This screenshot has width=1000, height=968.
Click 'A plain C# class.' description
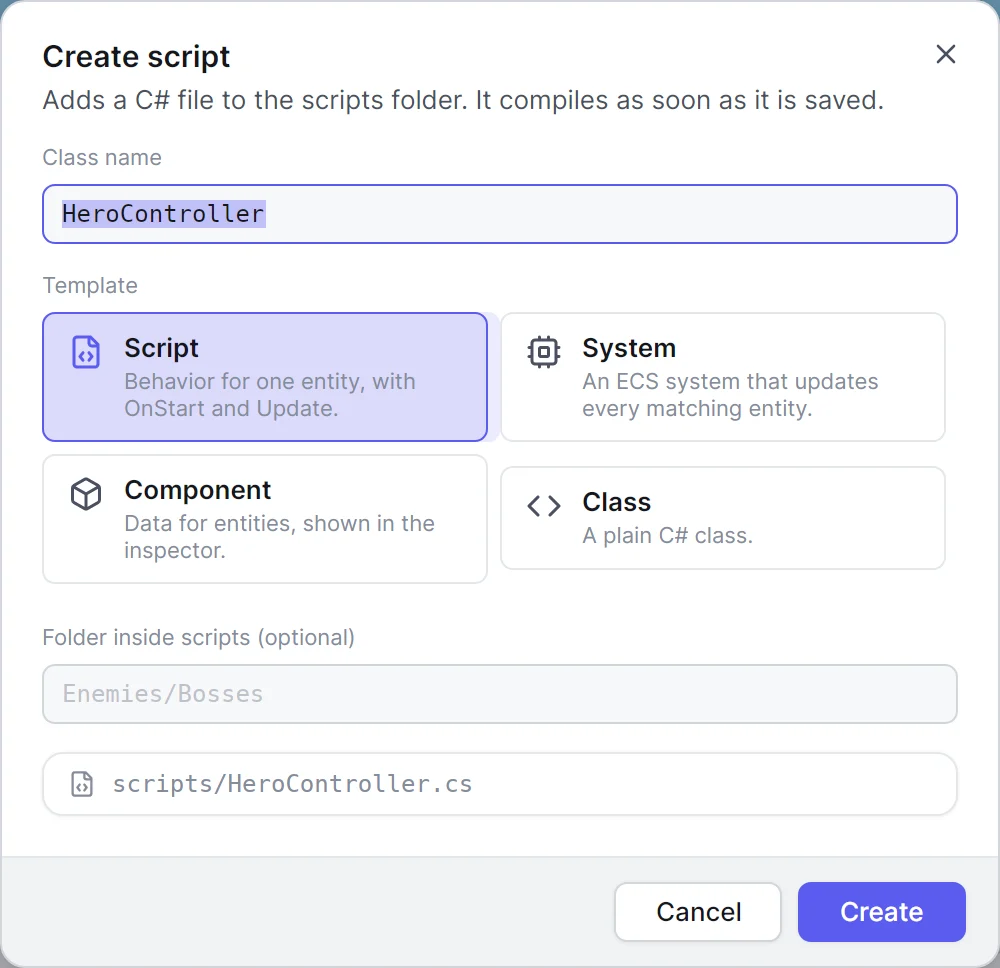pyautogui.click(x=667, y=536)
